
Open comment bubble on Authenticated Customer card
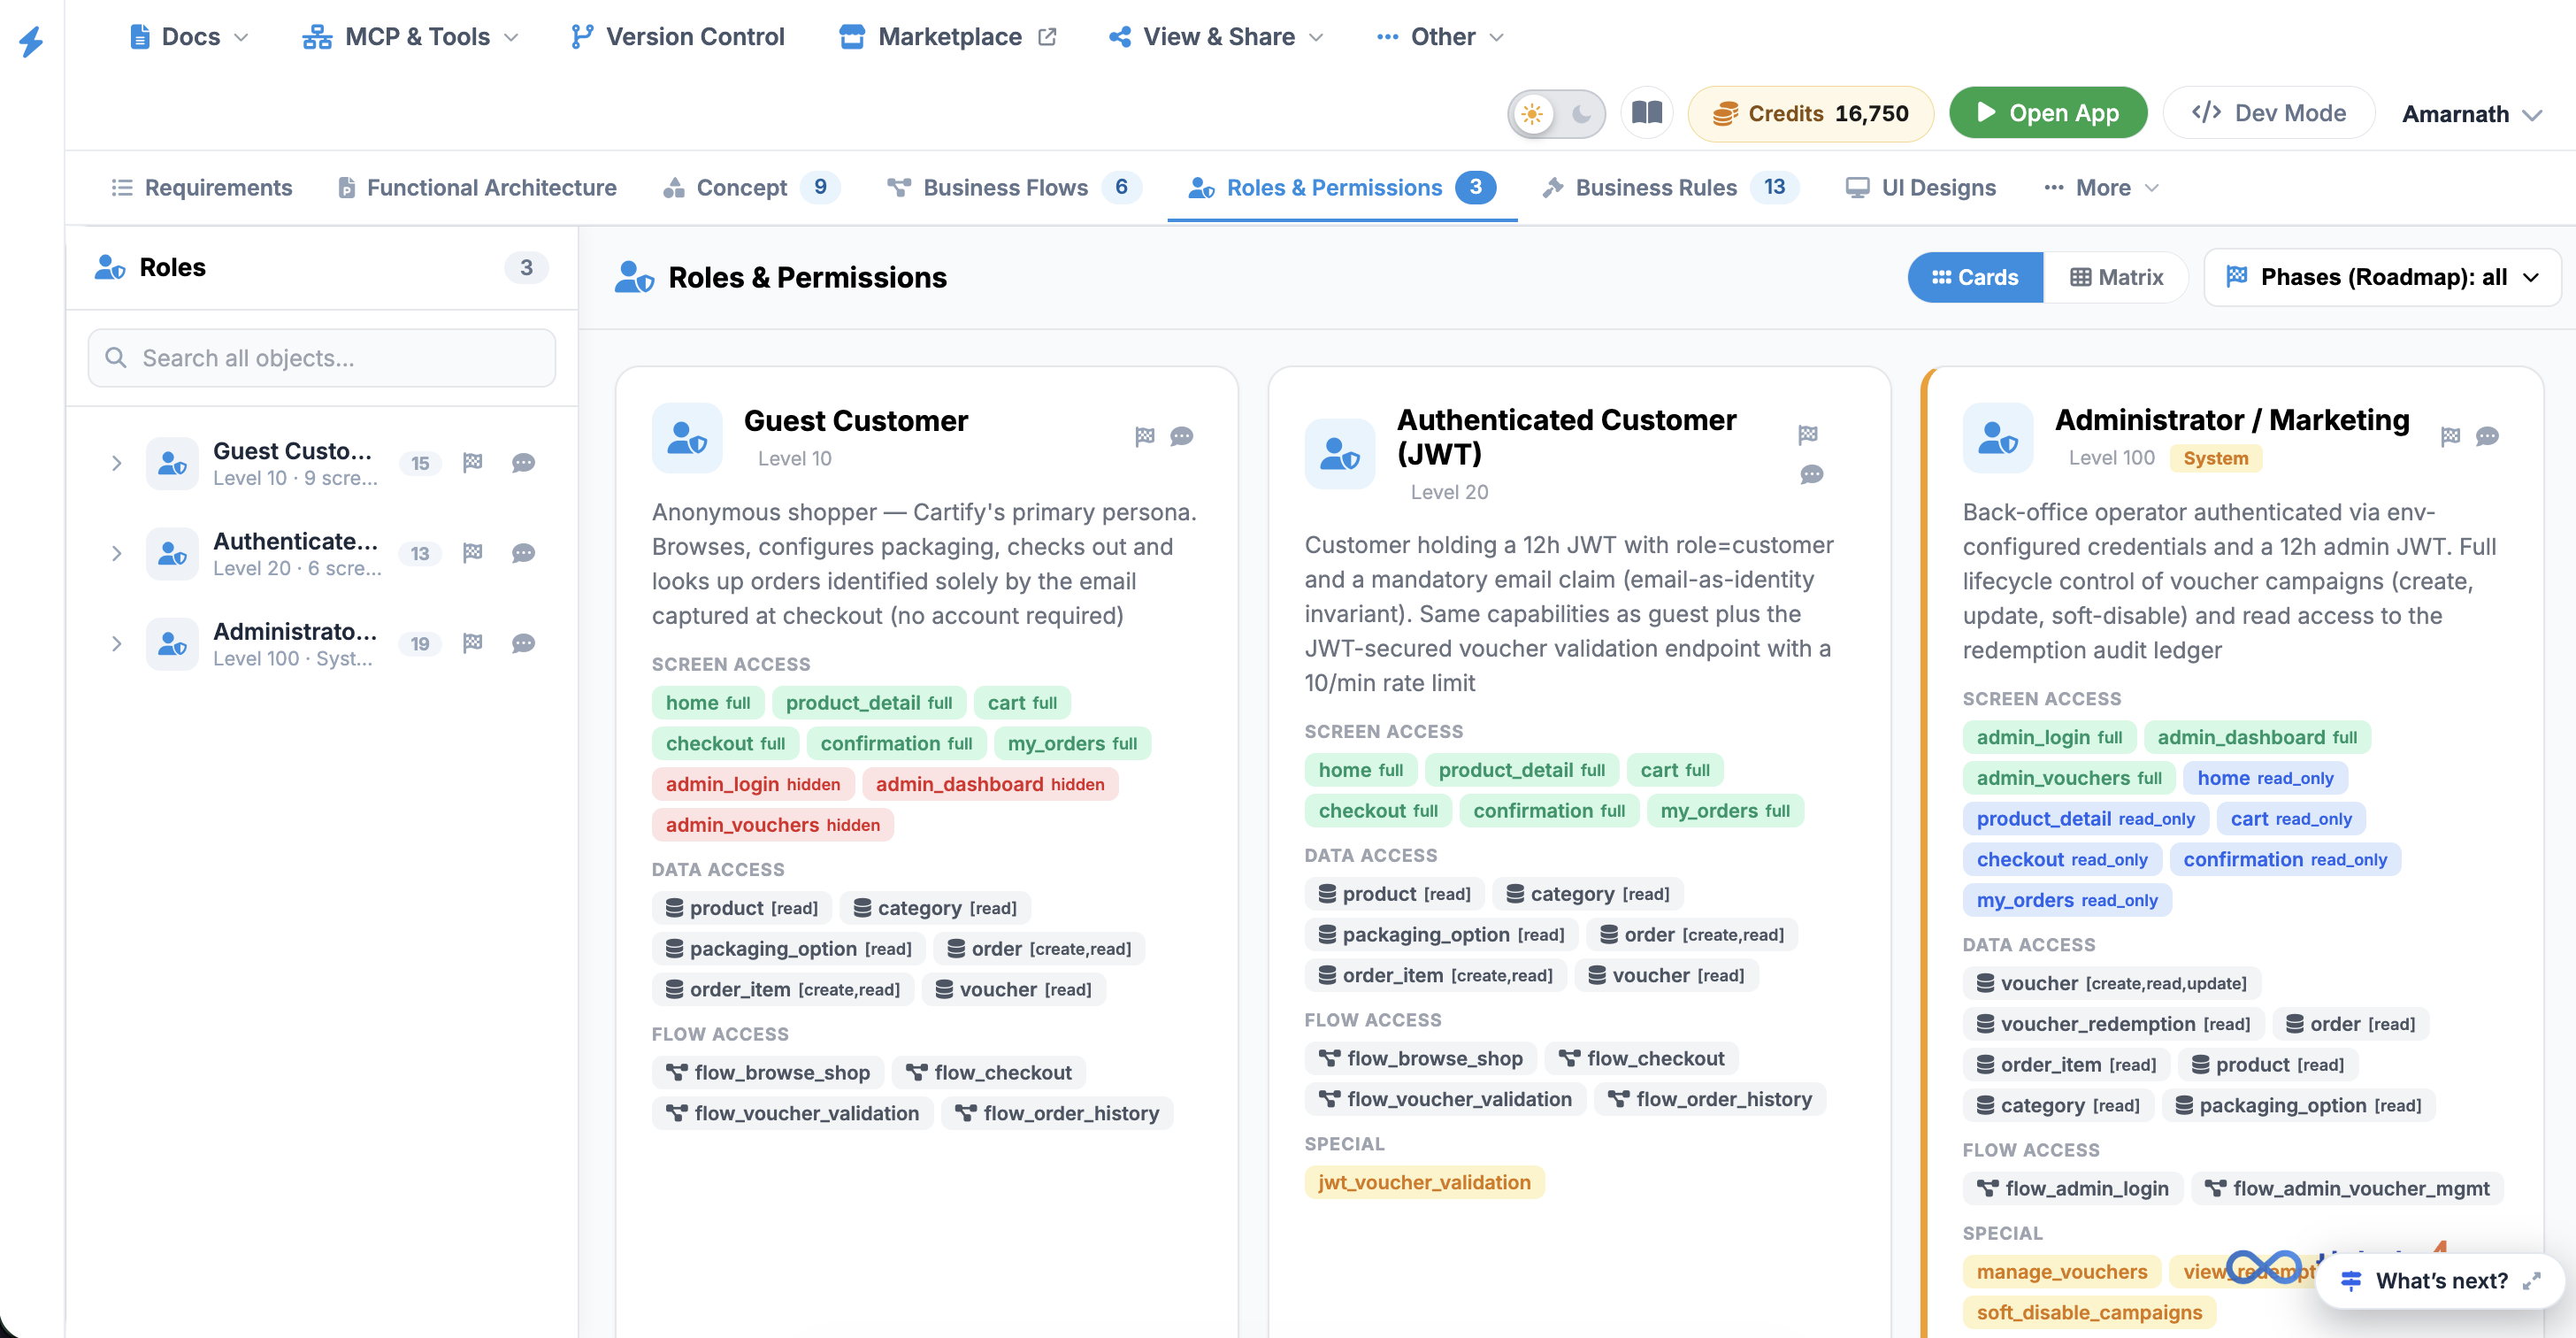click(1811, 474)
